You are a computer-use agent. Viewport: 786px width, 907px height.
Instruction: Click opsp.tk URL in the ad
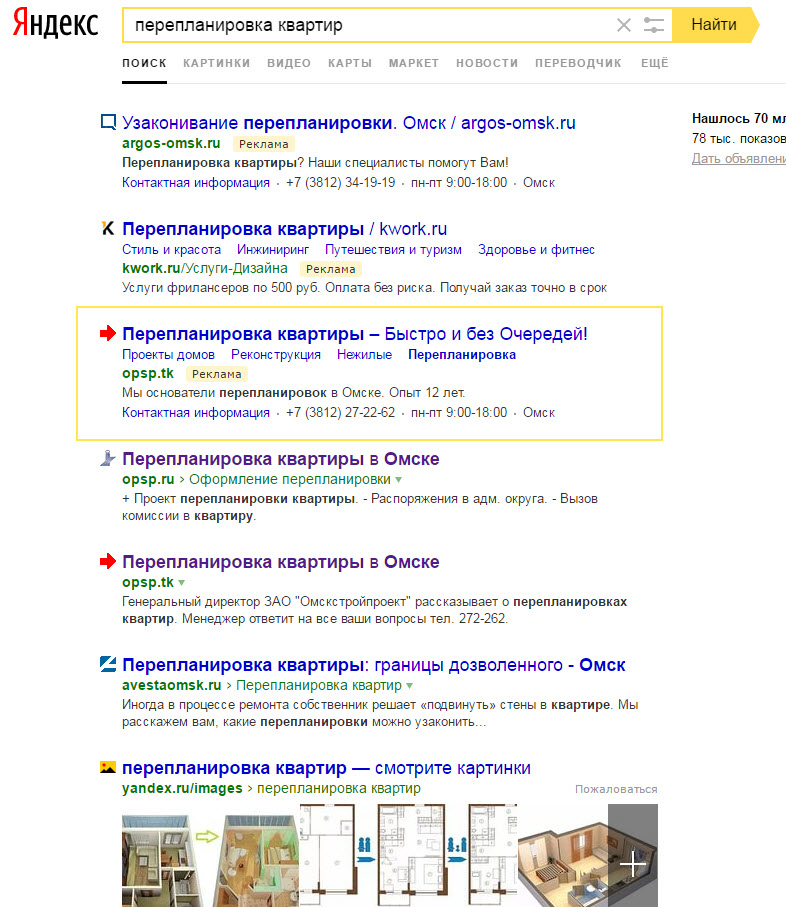tap(148, 374)
